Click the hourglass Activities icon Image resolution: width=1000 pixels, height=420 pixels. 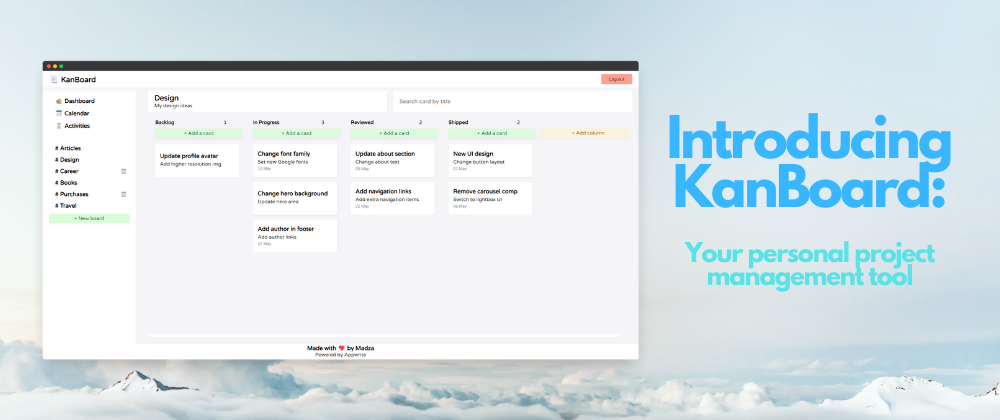tap(59, 126)
